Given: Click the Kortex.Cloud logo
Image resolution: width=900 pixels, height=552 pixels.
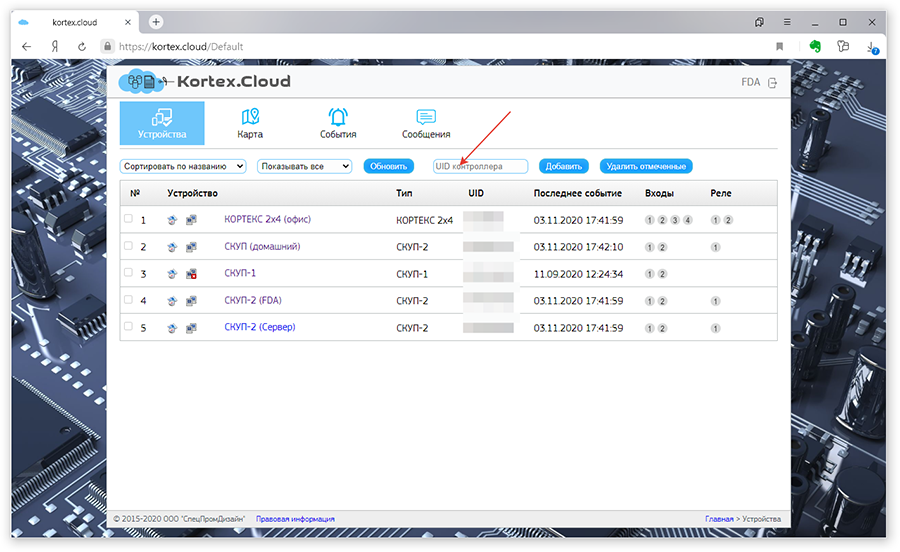Looking at the screenshot, I should 205,83.
